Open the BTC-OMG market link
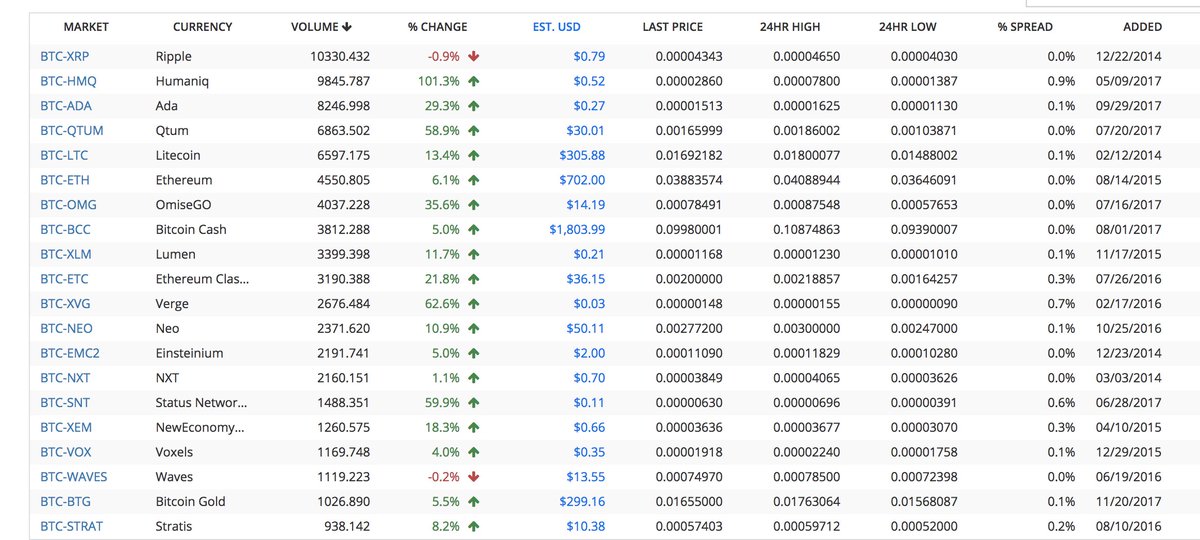Viewport: 1200px width, 540px height. [68, 205]
